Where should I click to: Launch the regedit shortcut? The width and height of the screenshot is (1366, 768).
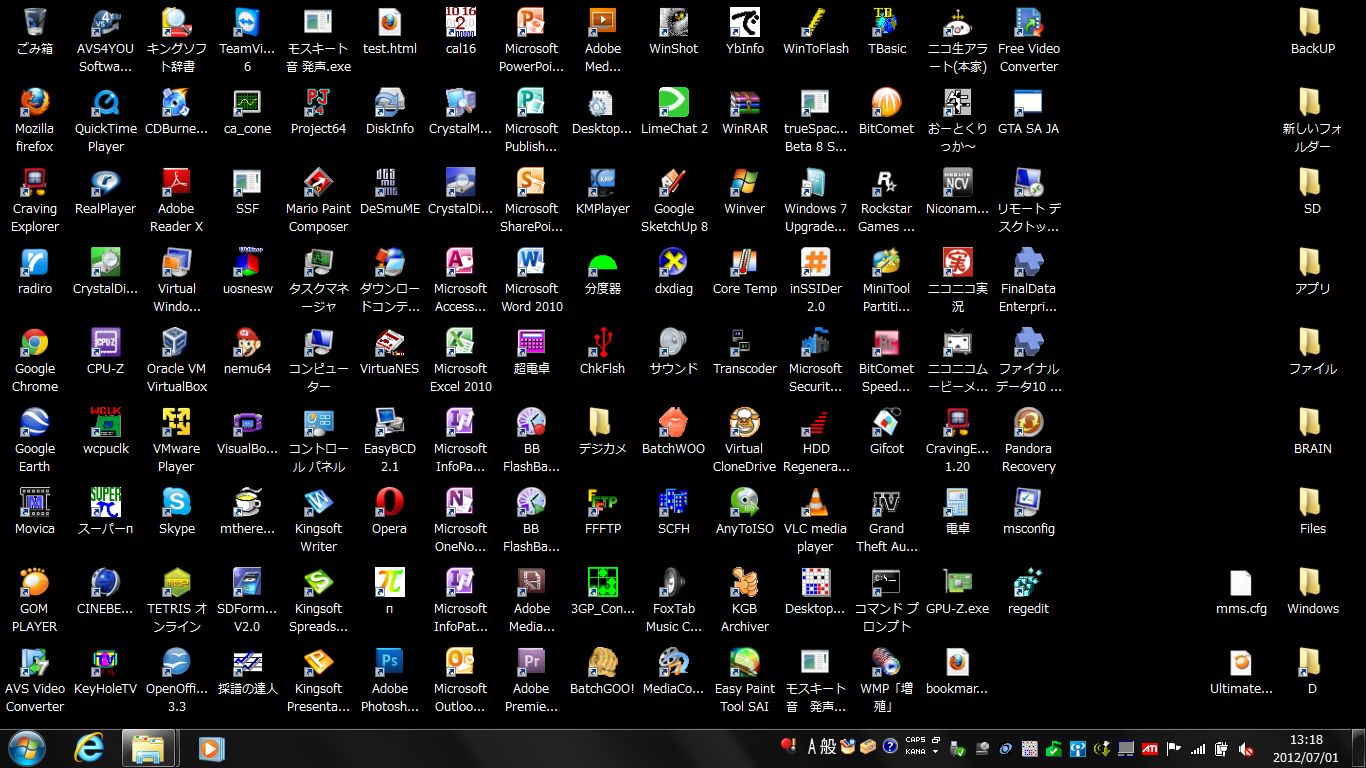point(1028,591)
